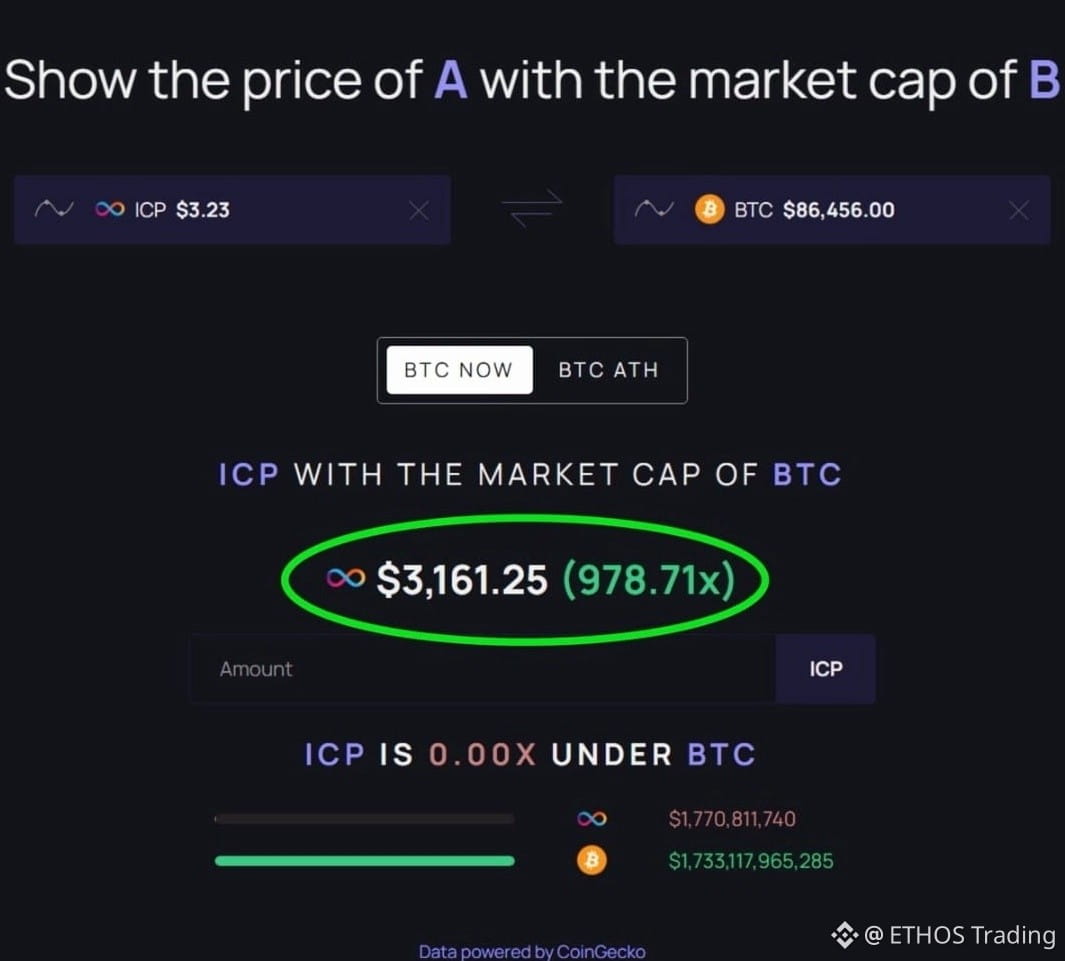Click the Bitcoin logo in the BTC selector
The image size is (1065, 961).
tap(709, 209)
